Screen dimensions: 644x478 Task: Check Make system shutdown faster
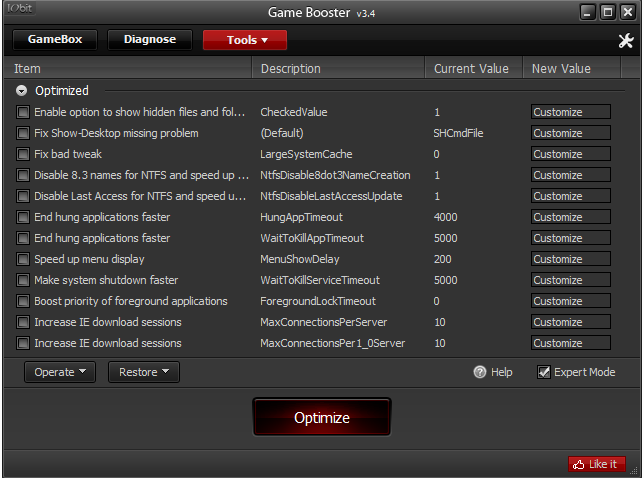[23, 280]
